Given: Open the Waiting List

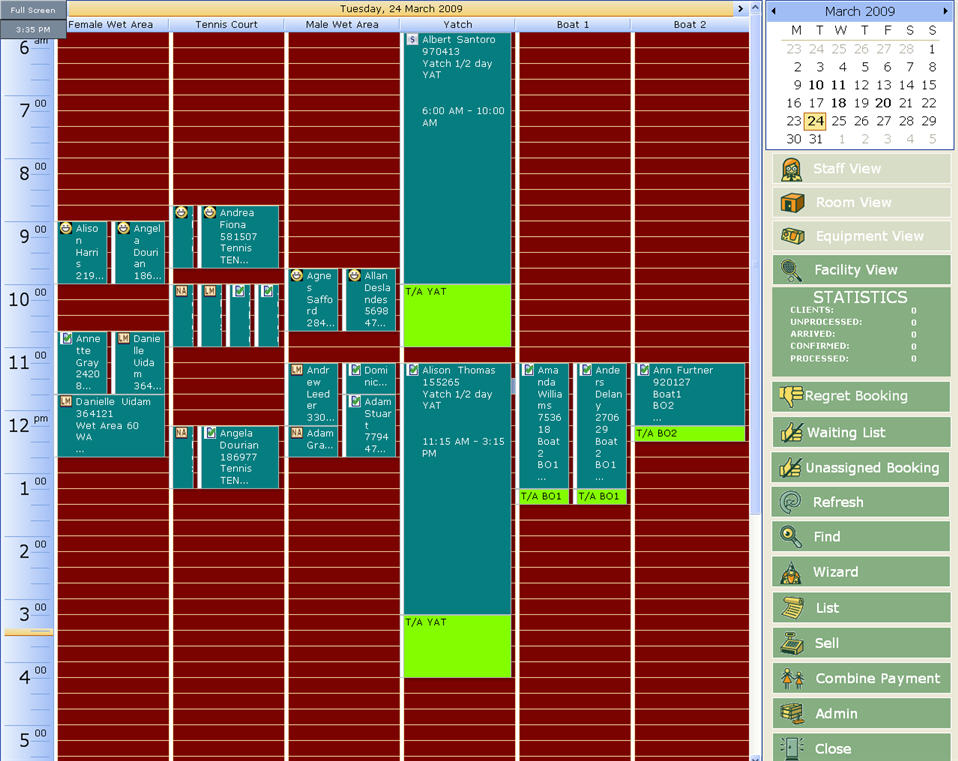Looking at the screenshot, I should [860, 433].
